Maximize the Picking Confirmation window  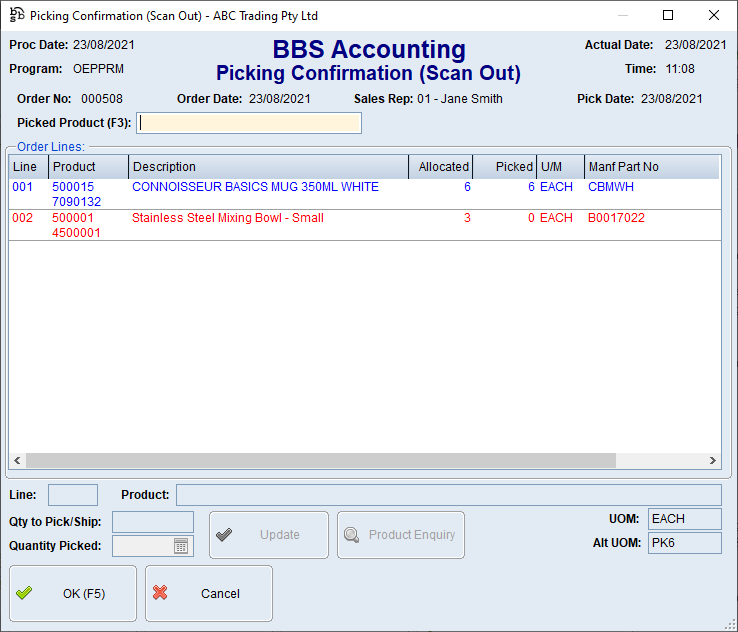click(668, 15)
